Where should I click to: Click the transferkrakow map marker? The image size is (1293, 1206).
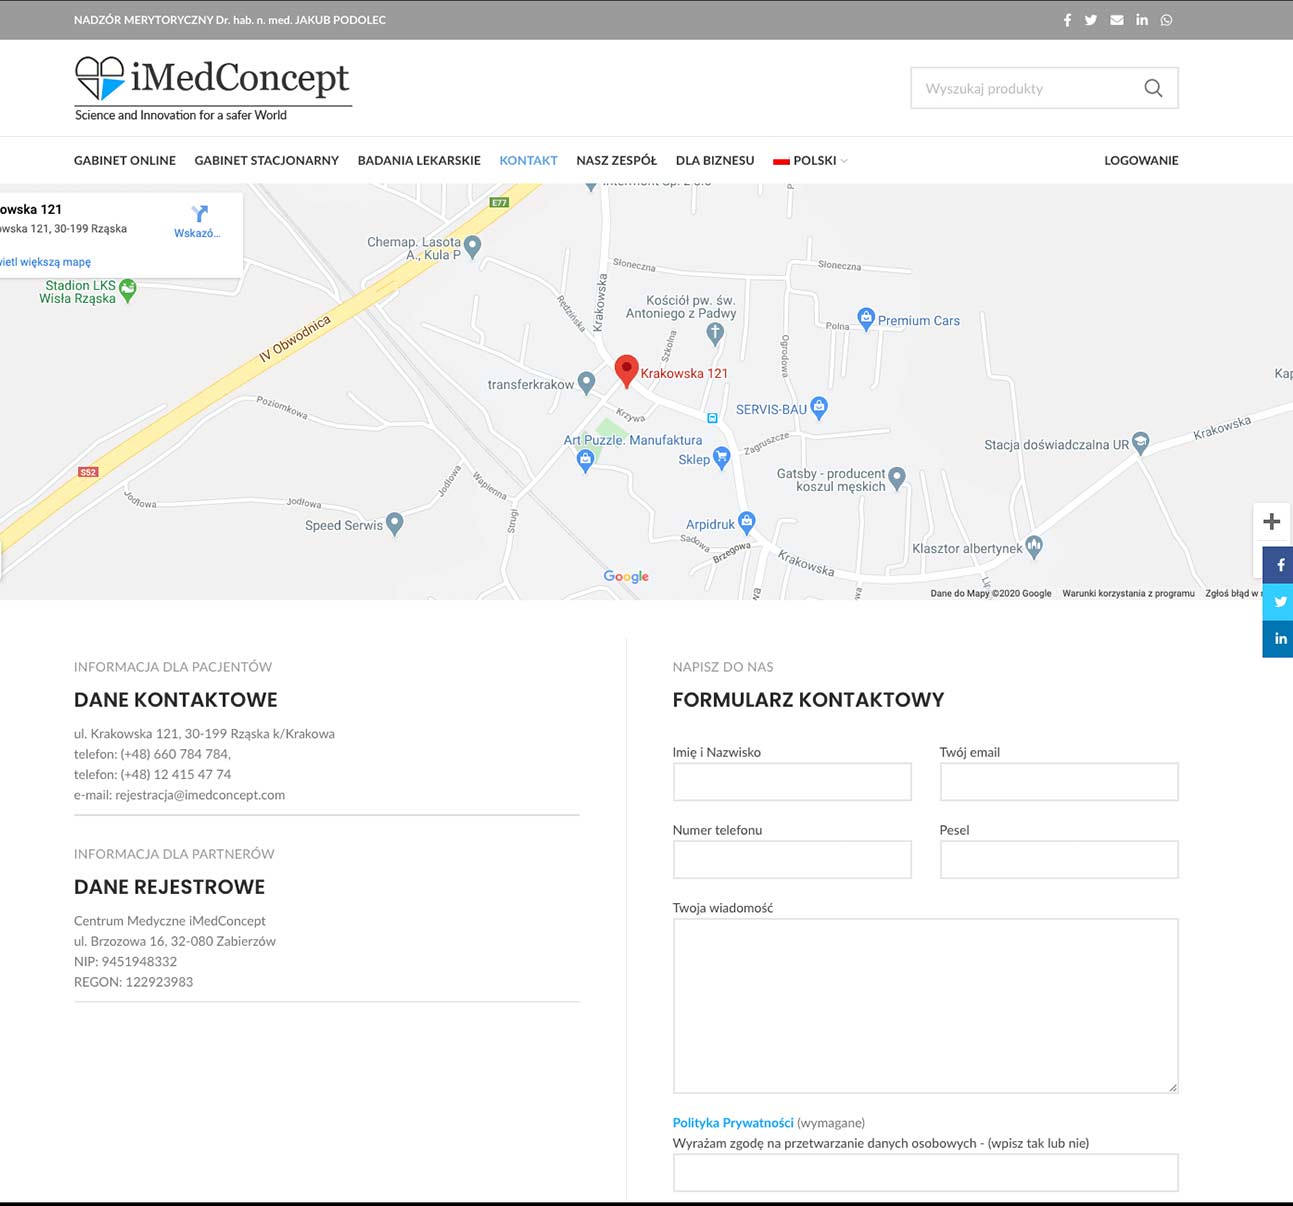pyautogui.click(x=587, y=383)
